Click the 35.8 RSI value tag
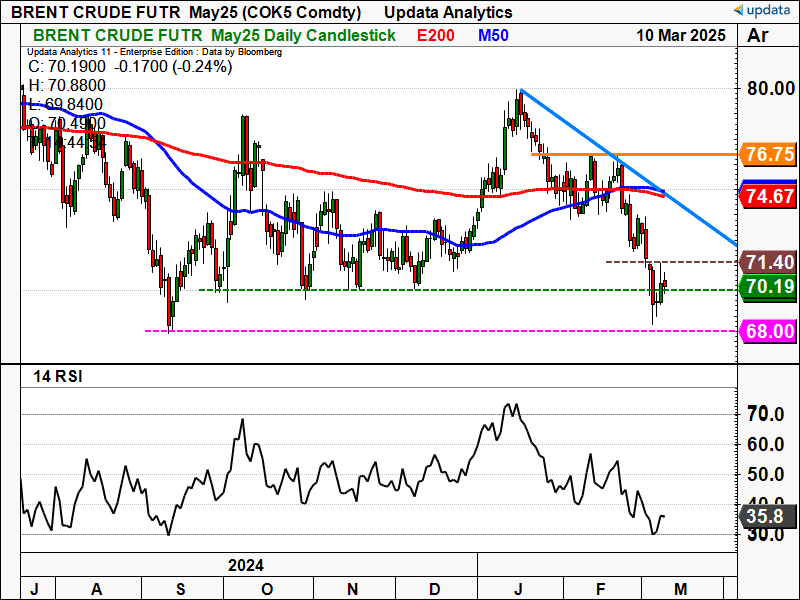This screenshot has width=800, height=600. pos(767,517)
